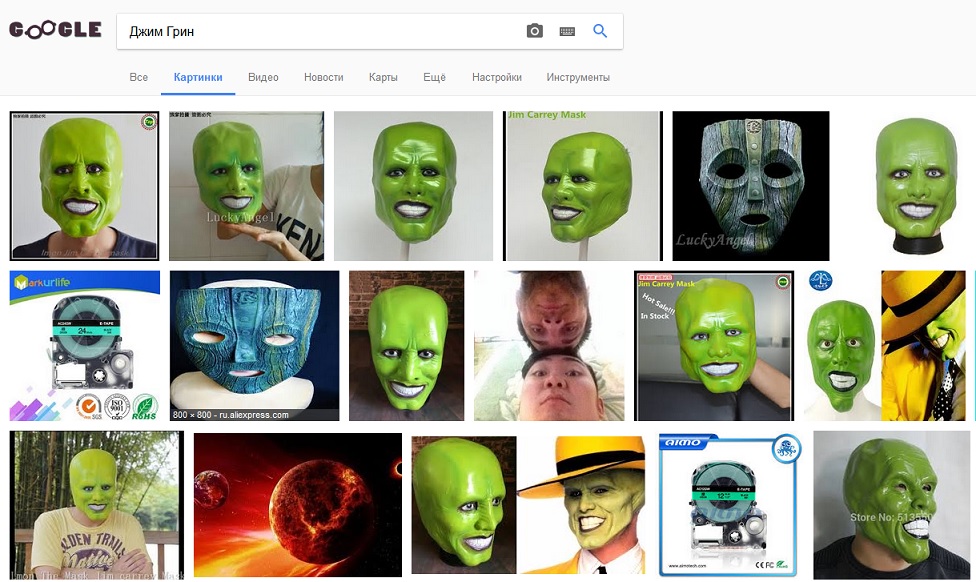The image size is (976, 582).
Task: Open Markurlife label tape cartridge thumbnail
Action: [85, 345]
